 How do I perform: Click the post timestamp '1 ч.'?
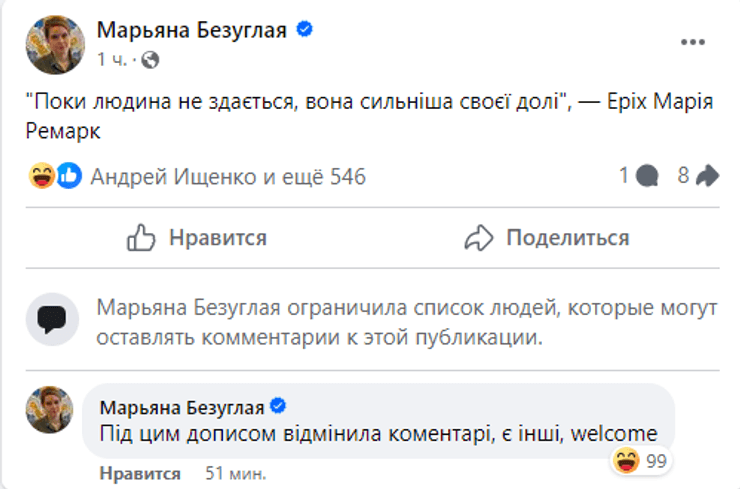click(x=111, y=60)
